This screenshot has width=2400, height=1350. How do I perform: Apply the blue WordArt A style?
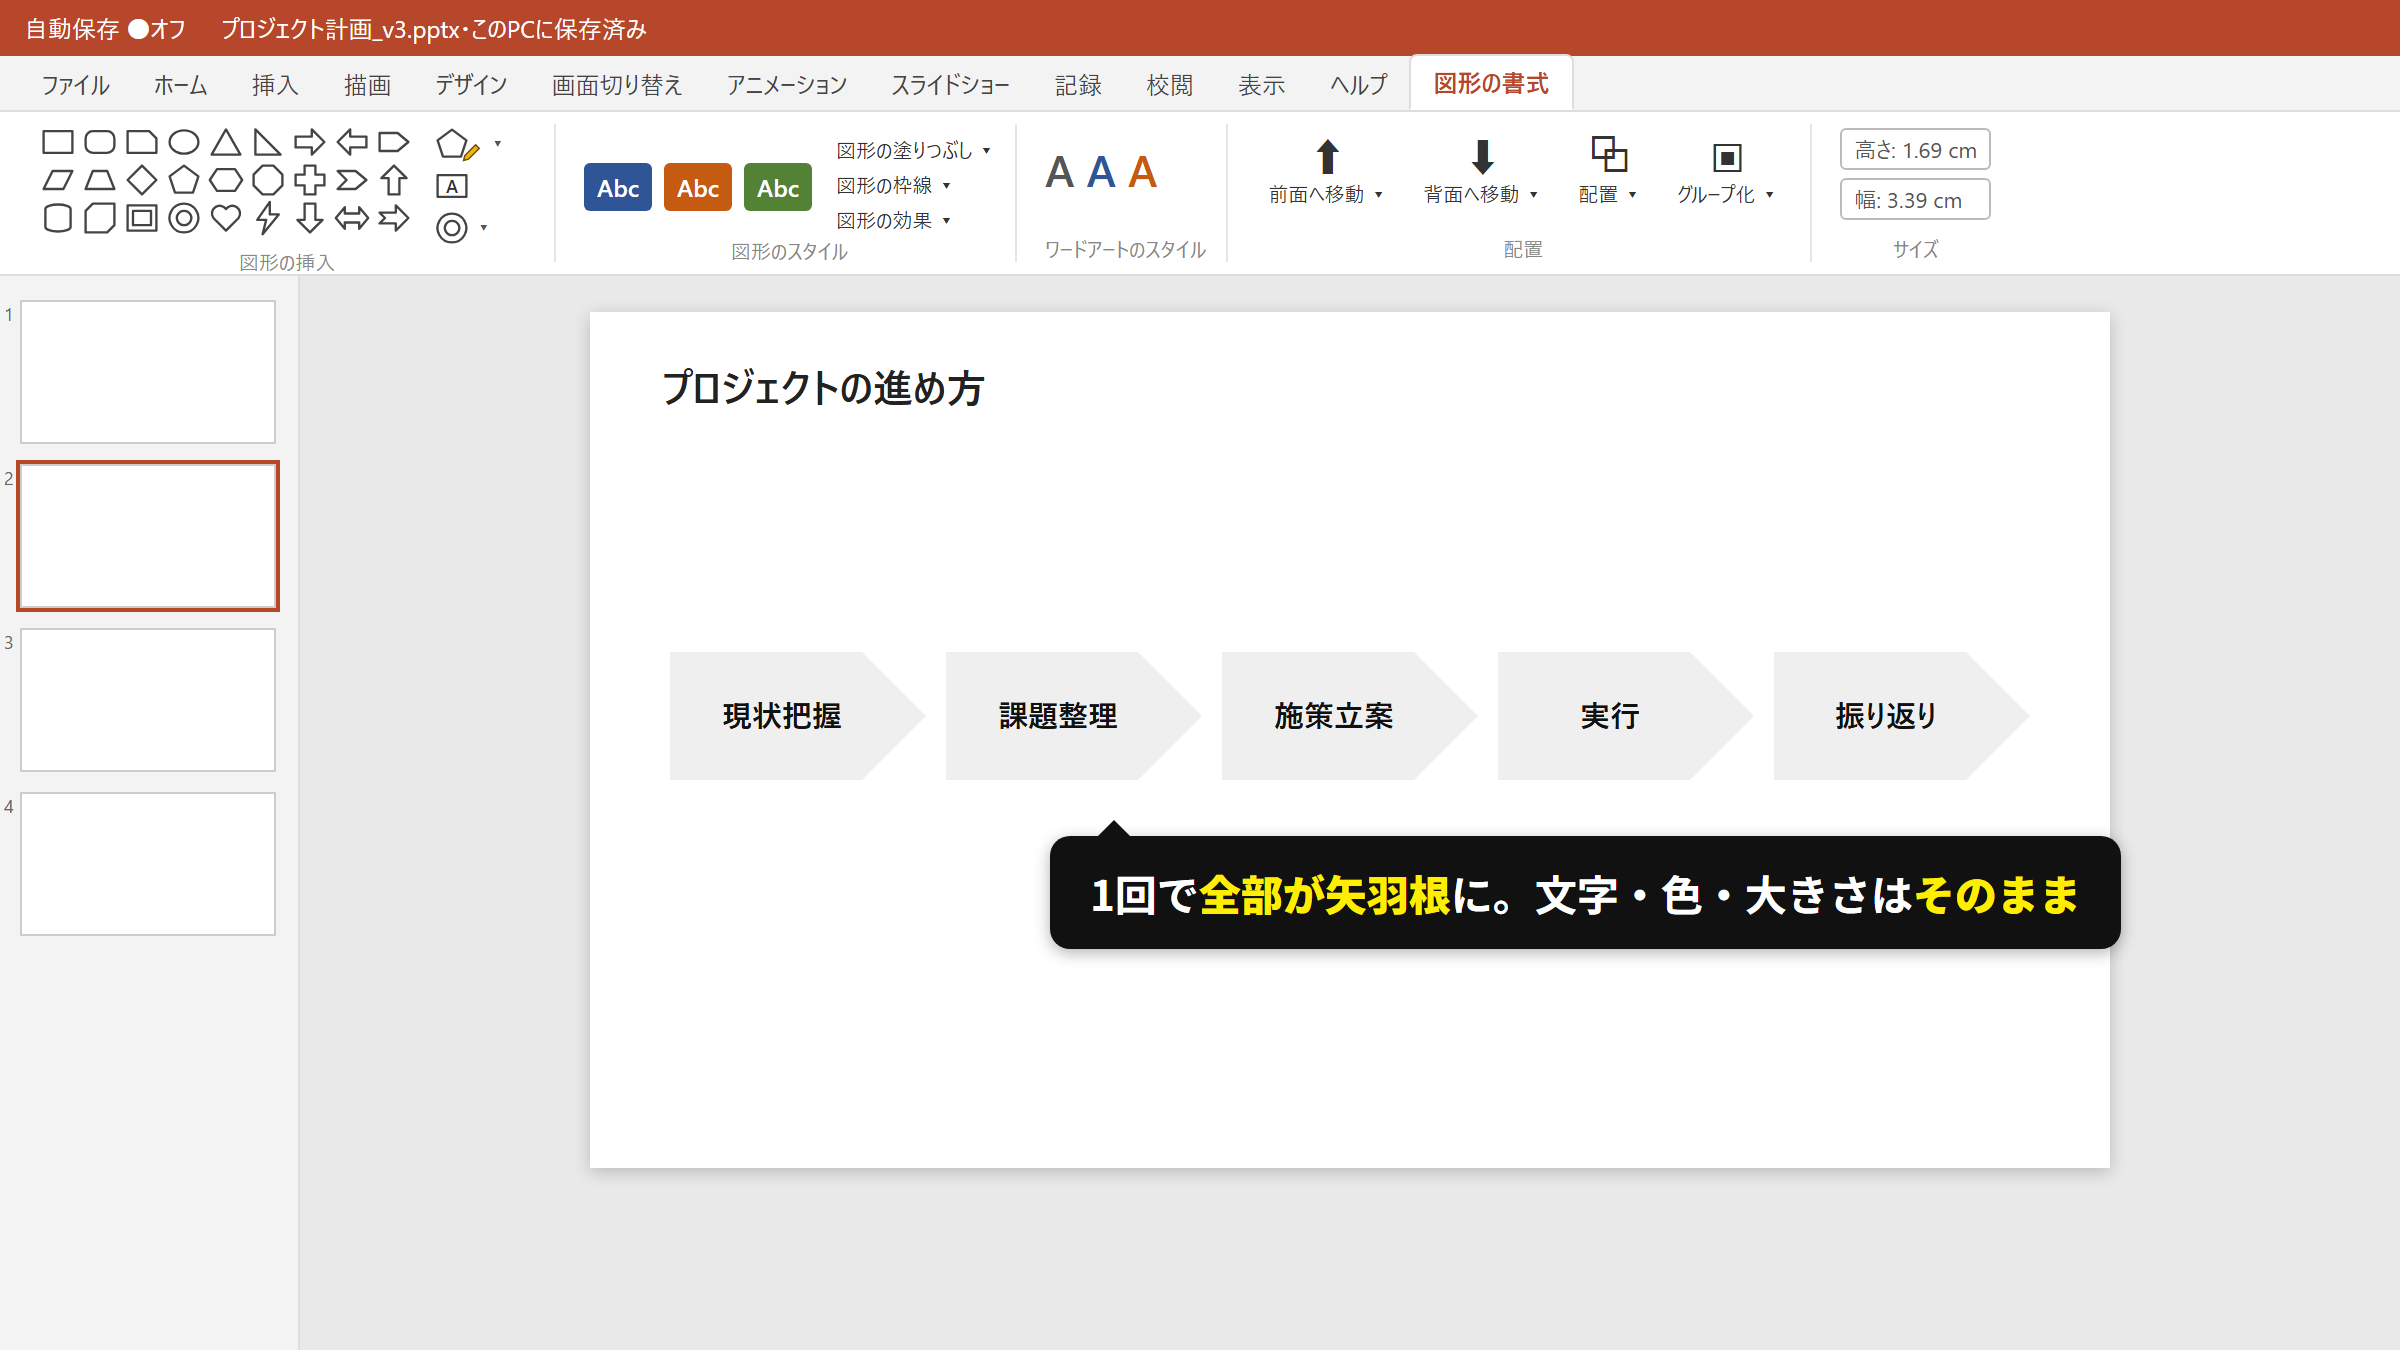1101,172
